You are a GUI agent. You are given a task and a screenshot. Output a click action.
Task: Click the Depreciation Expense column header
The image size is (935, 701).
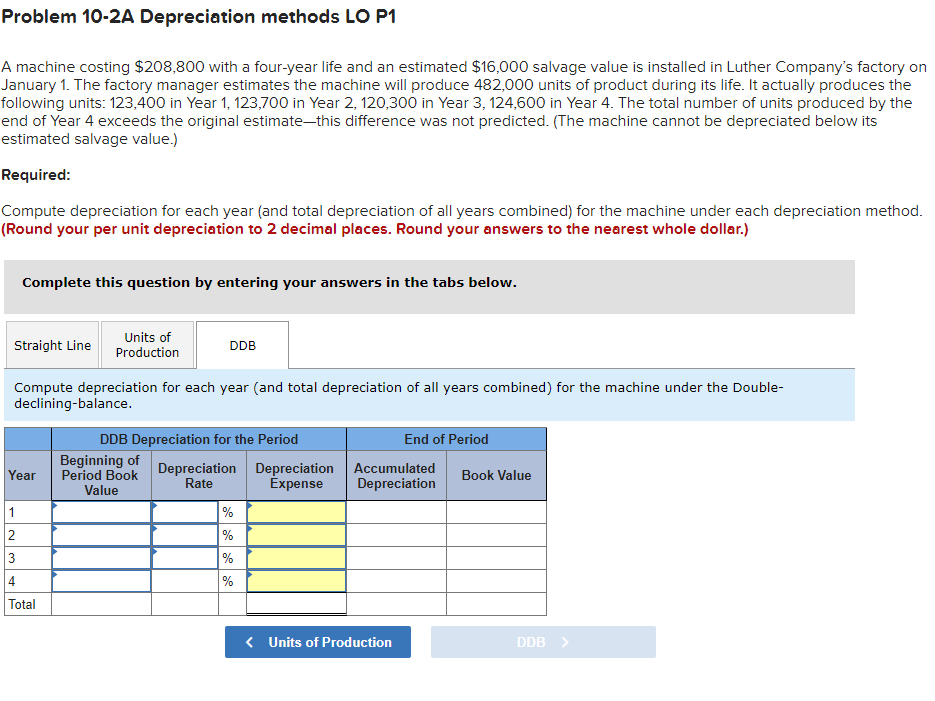[296, 476]
